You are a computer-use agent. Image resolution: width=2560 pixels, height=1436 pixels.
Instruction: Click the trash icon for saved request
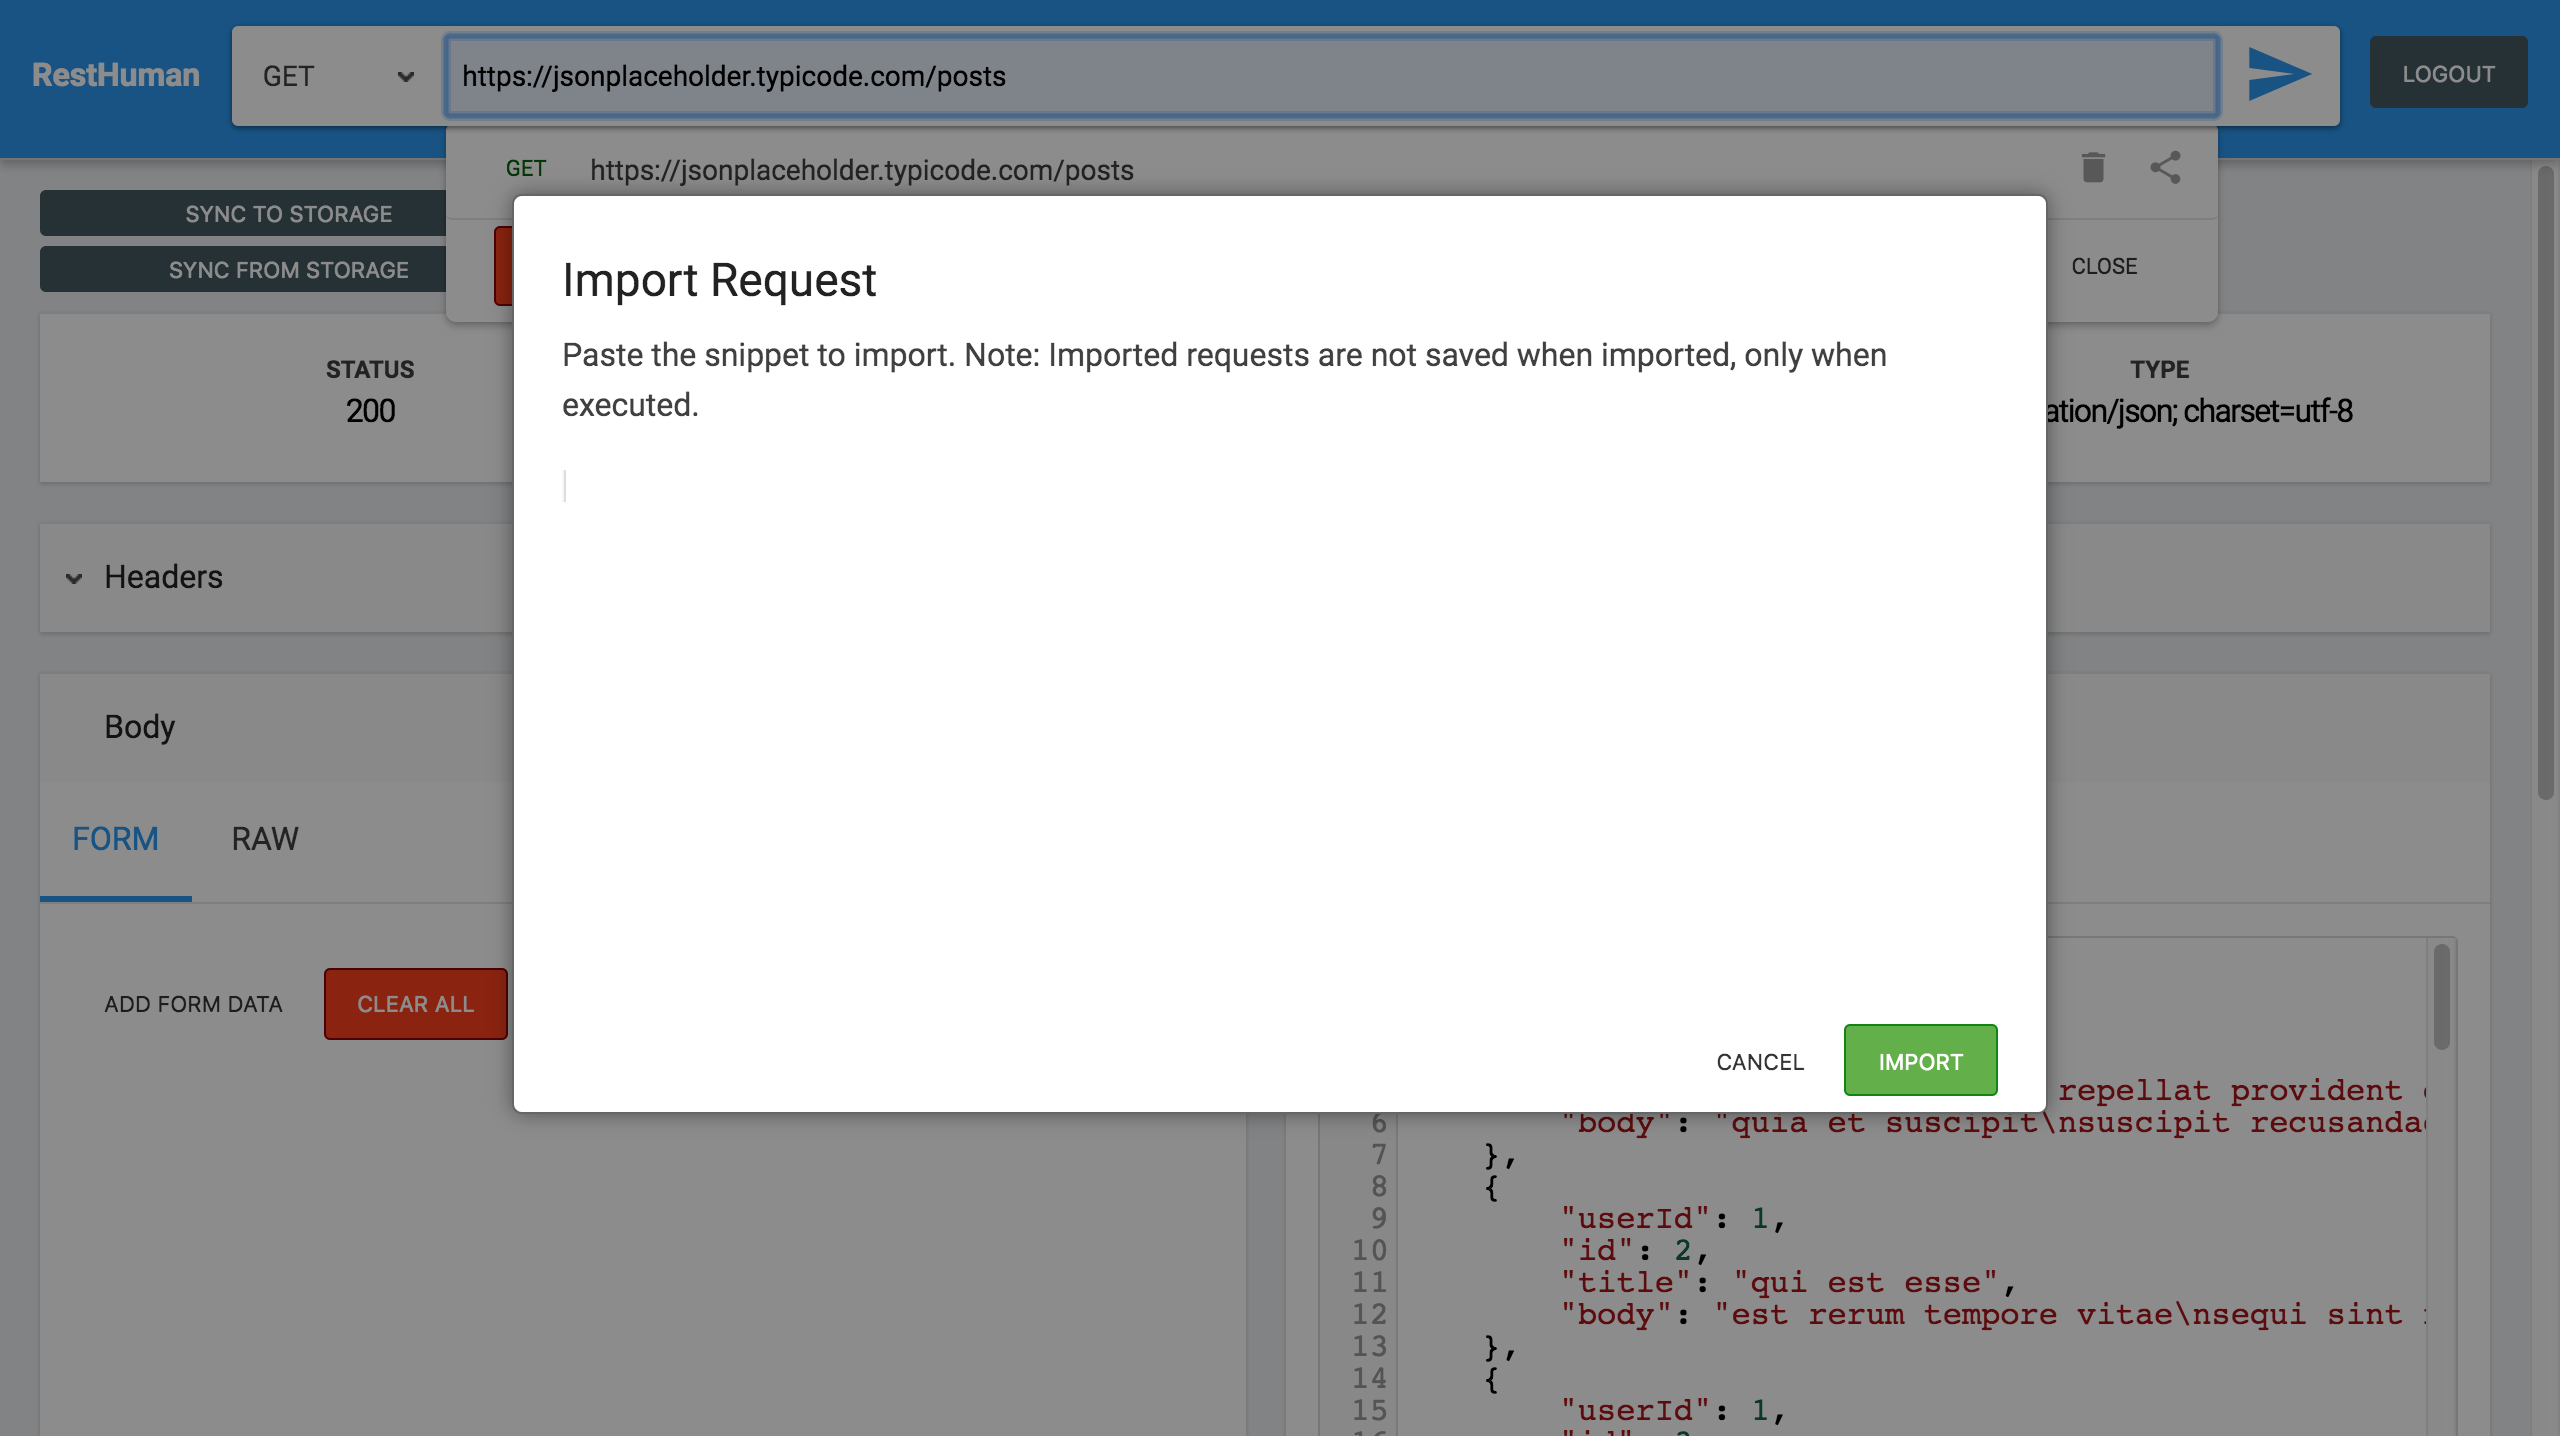(2093, 168)
